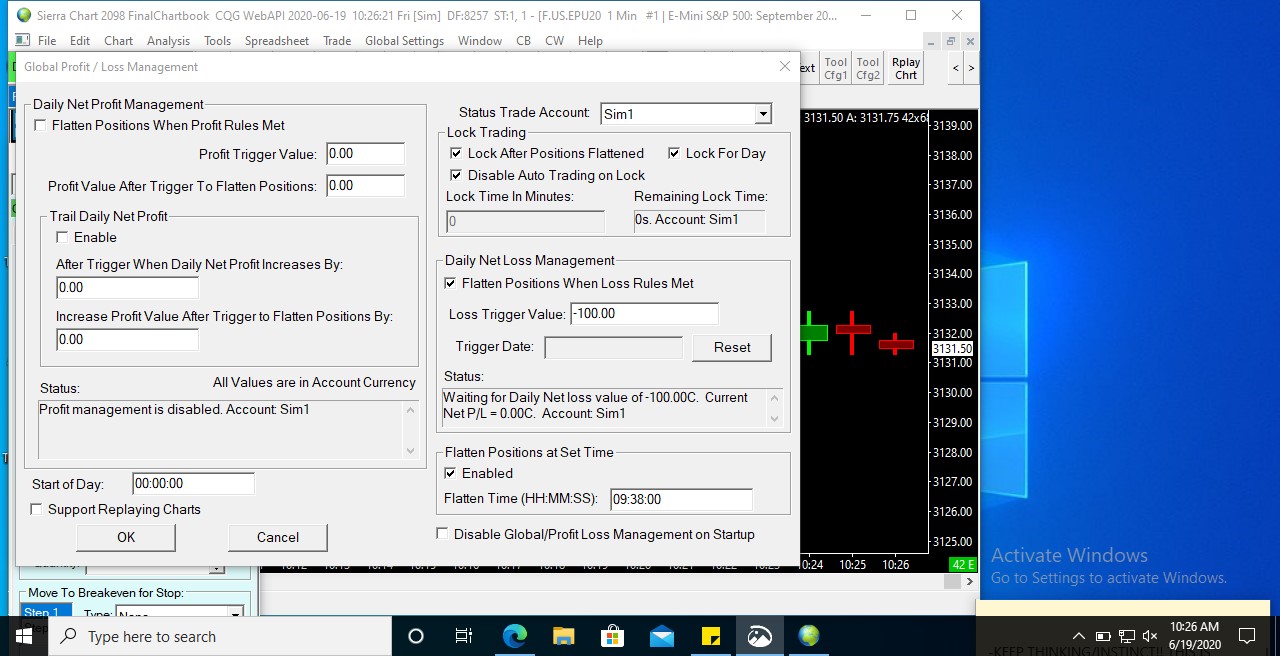Close the Global Profit / Loss Management dialog
This screenshot has width=1280, height=656.
785,66
